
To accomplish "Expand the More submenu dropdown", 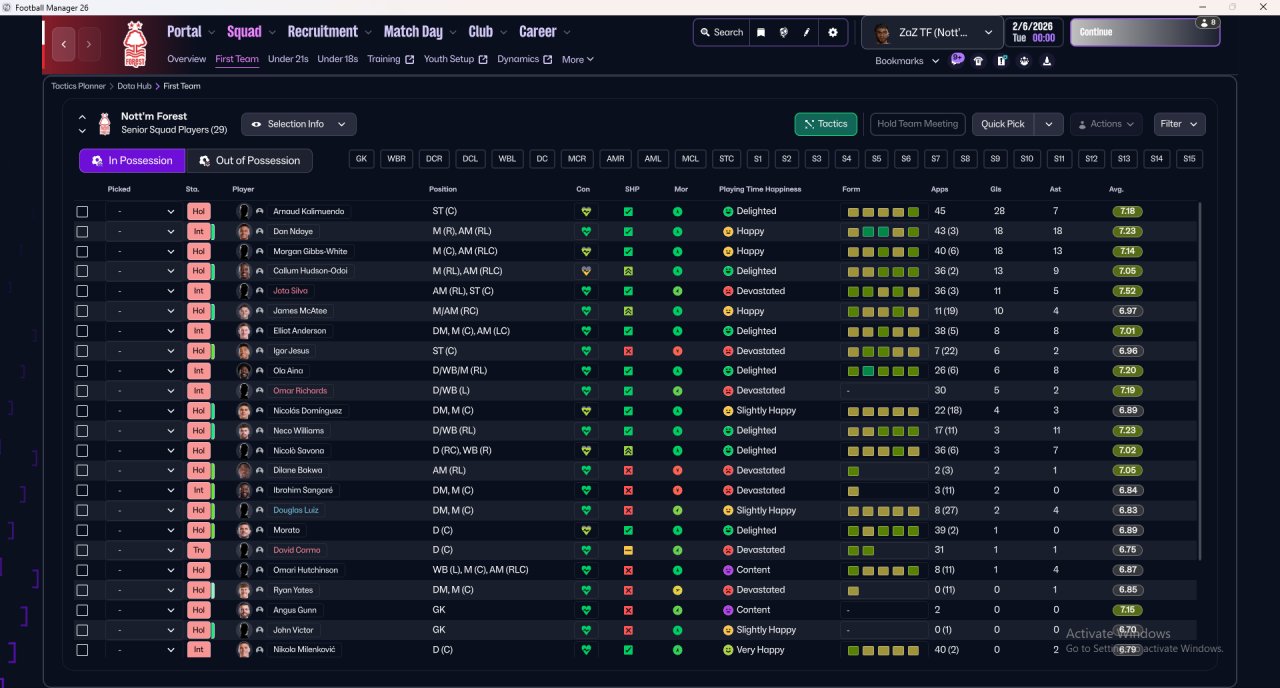I will 578,59.
